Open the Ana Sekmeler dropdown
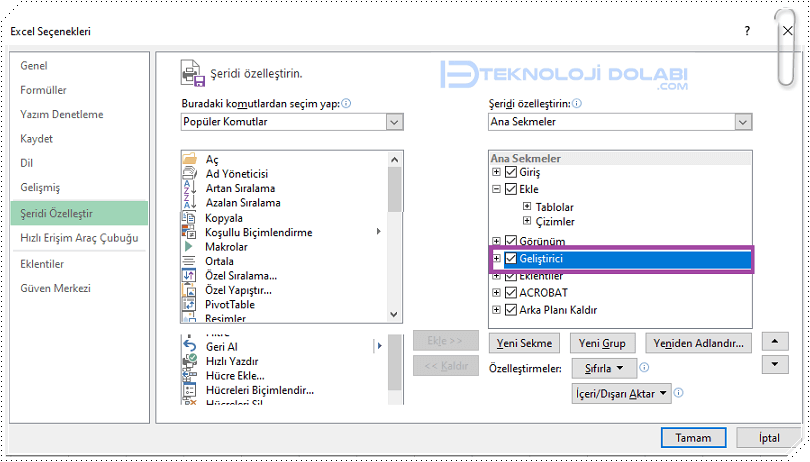 [x=743, y=122]
